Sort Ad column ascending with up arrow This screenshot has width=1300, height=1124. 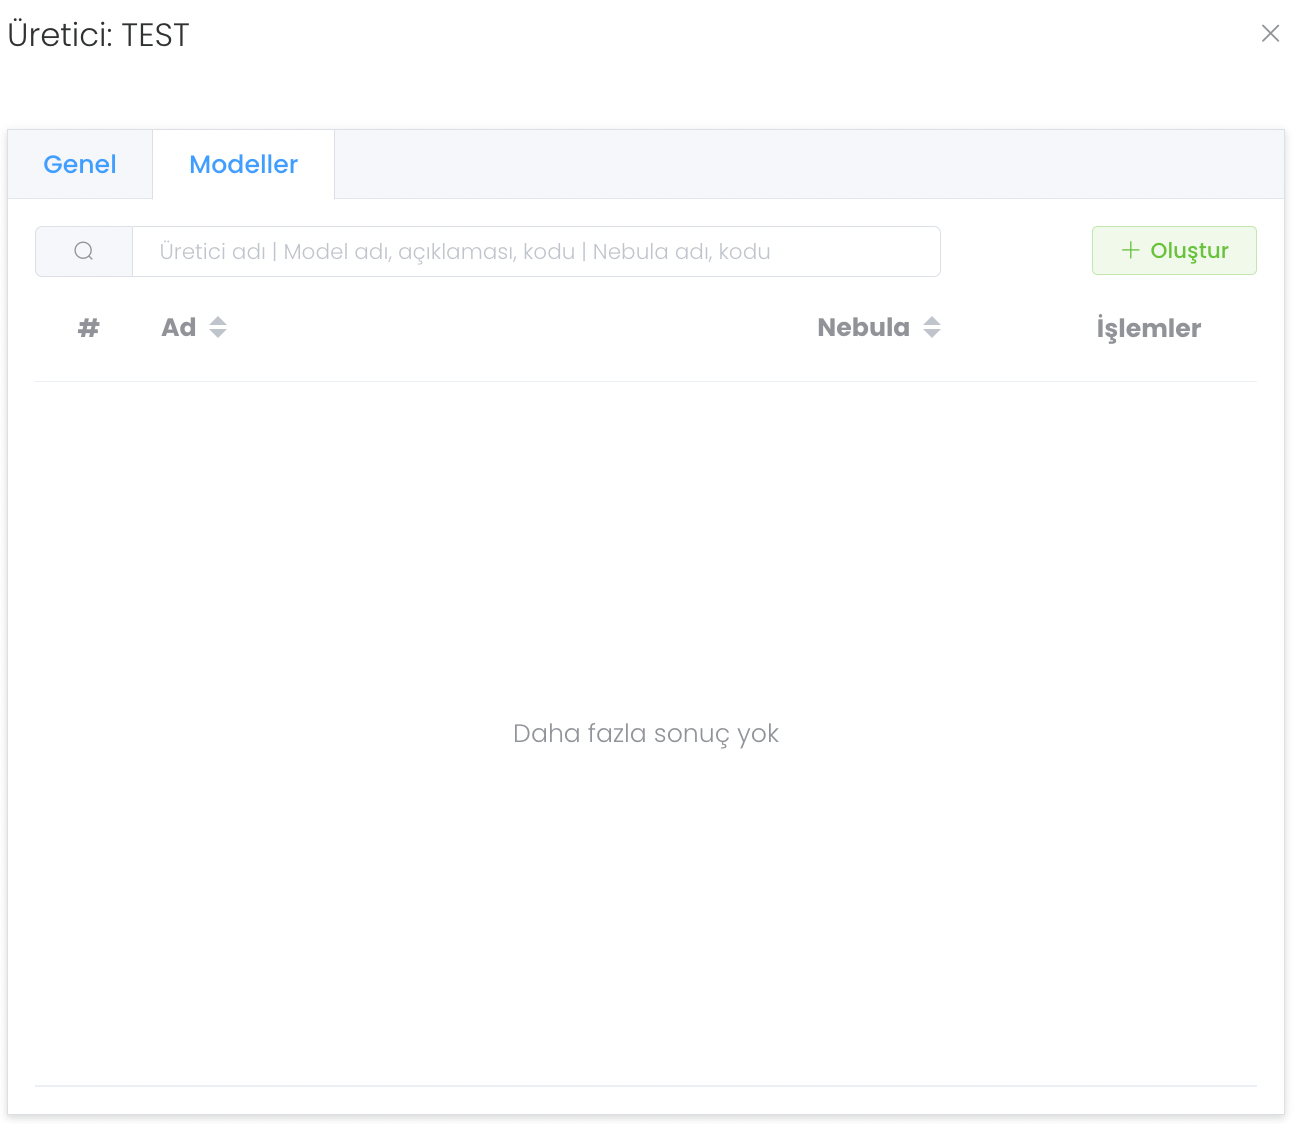pyautogui.click(x=218, y=320)
